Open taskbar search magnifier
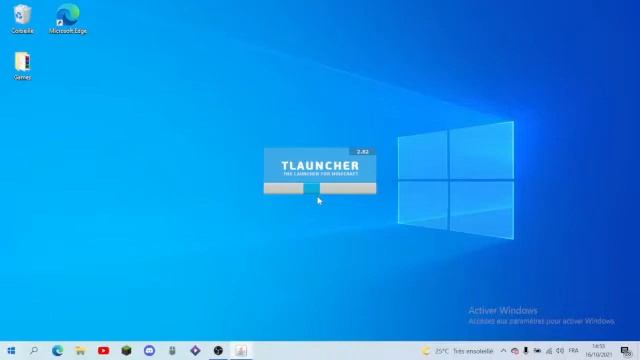The width and height of the screenshot is (640, 360). click(x=34, y=351)
